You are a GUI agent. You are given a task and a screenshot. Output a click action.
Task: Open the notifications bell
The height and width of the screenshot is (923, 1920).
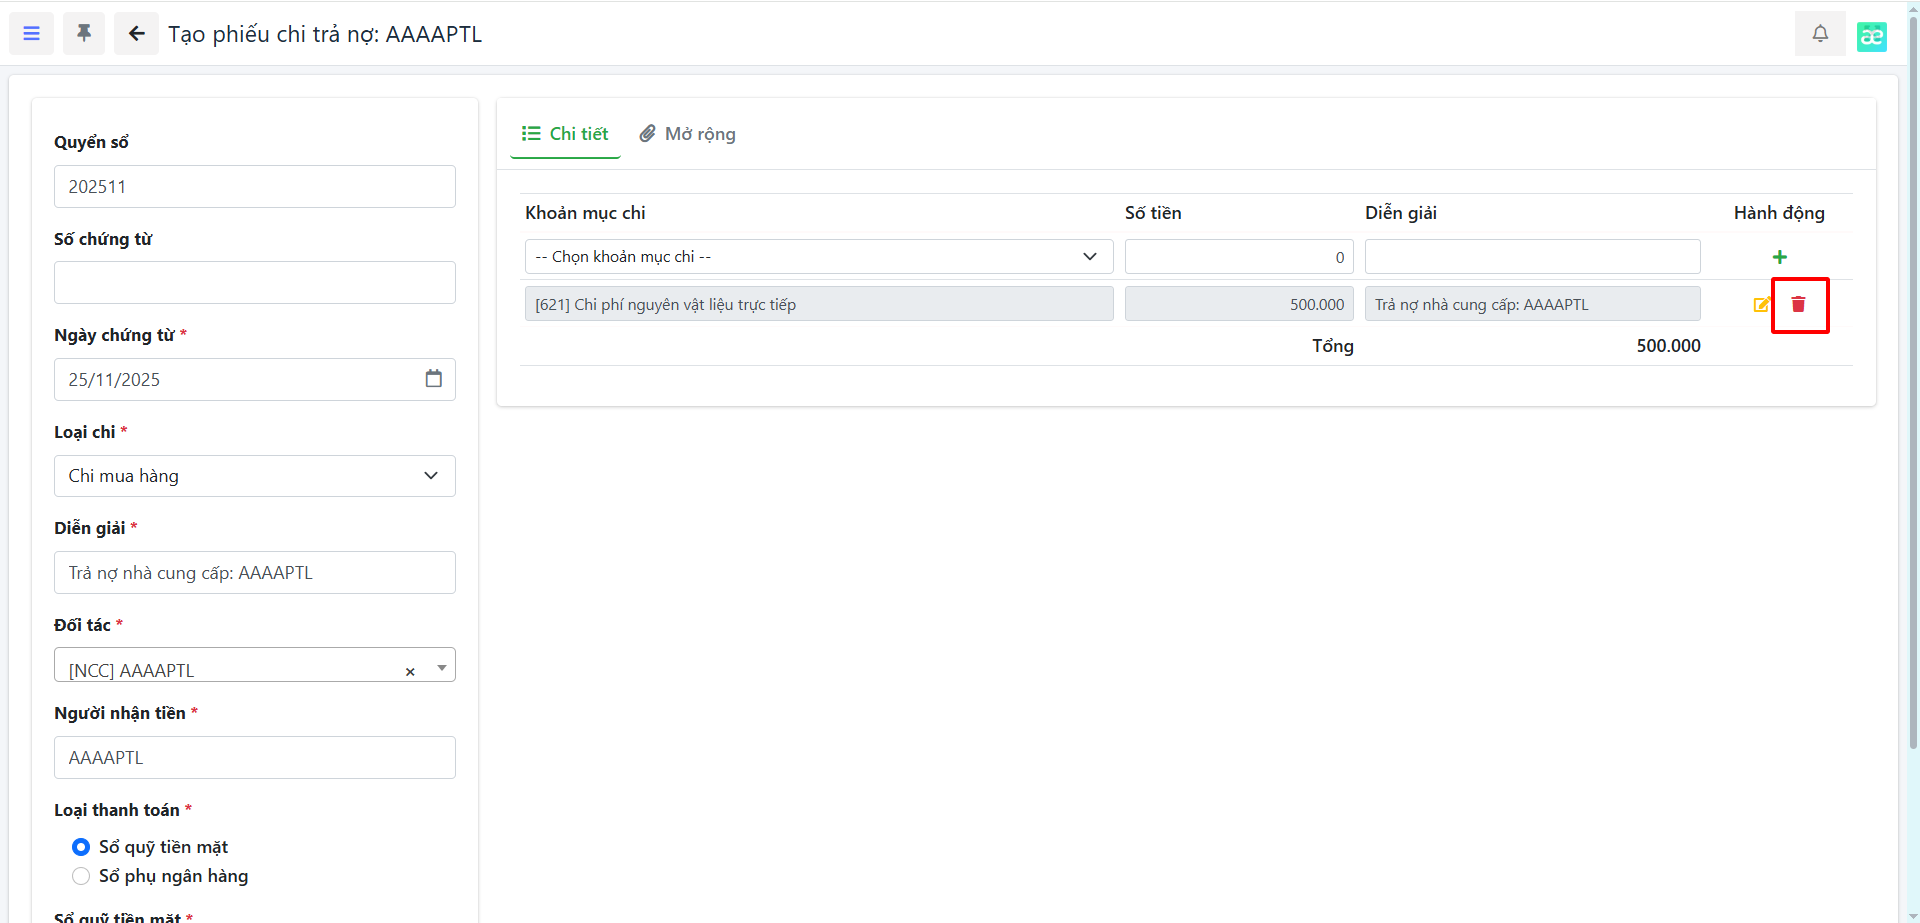1820,34
